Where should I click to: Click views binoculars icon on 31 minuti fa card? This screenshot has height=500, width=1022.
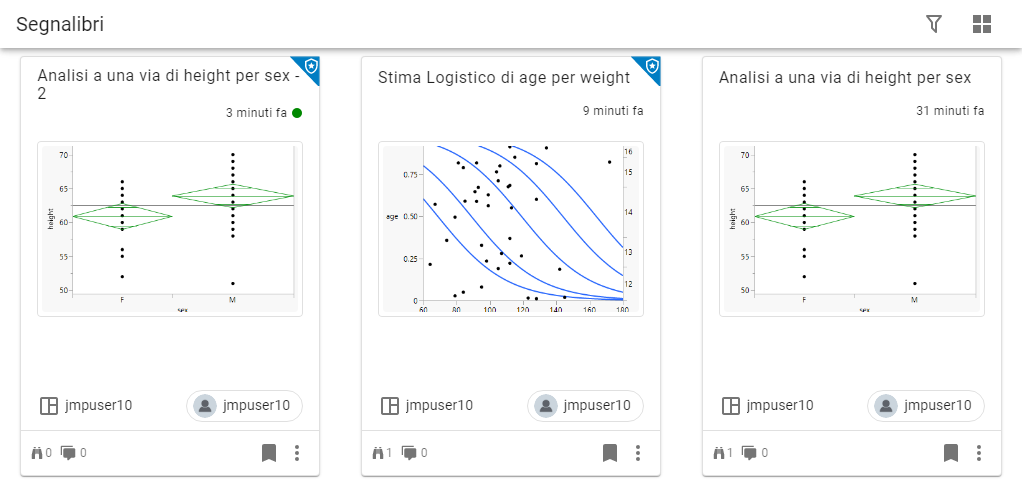coord(718,453)
